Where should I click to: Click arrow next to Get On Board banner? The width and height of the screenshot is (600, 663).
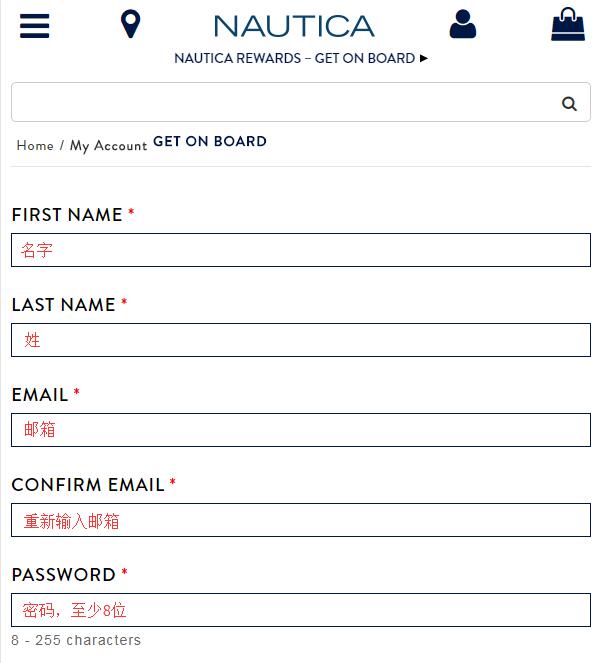(x=424, y=58)
